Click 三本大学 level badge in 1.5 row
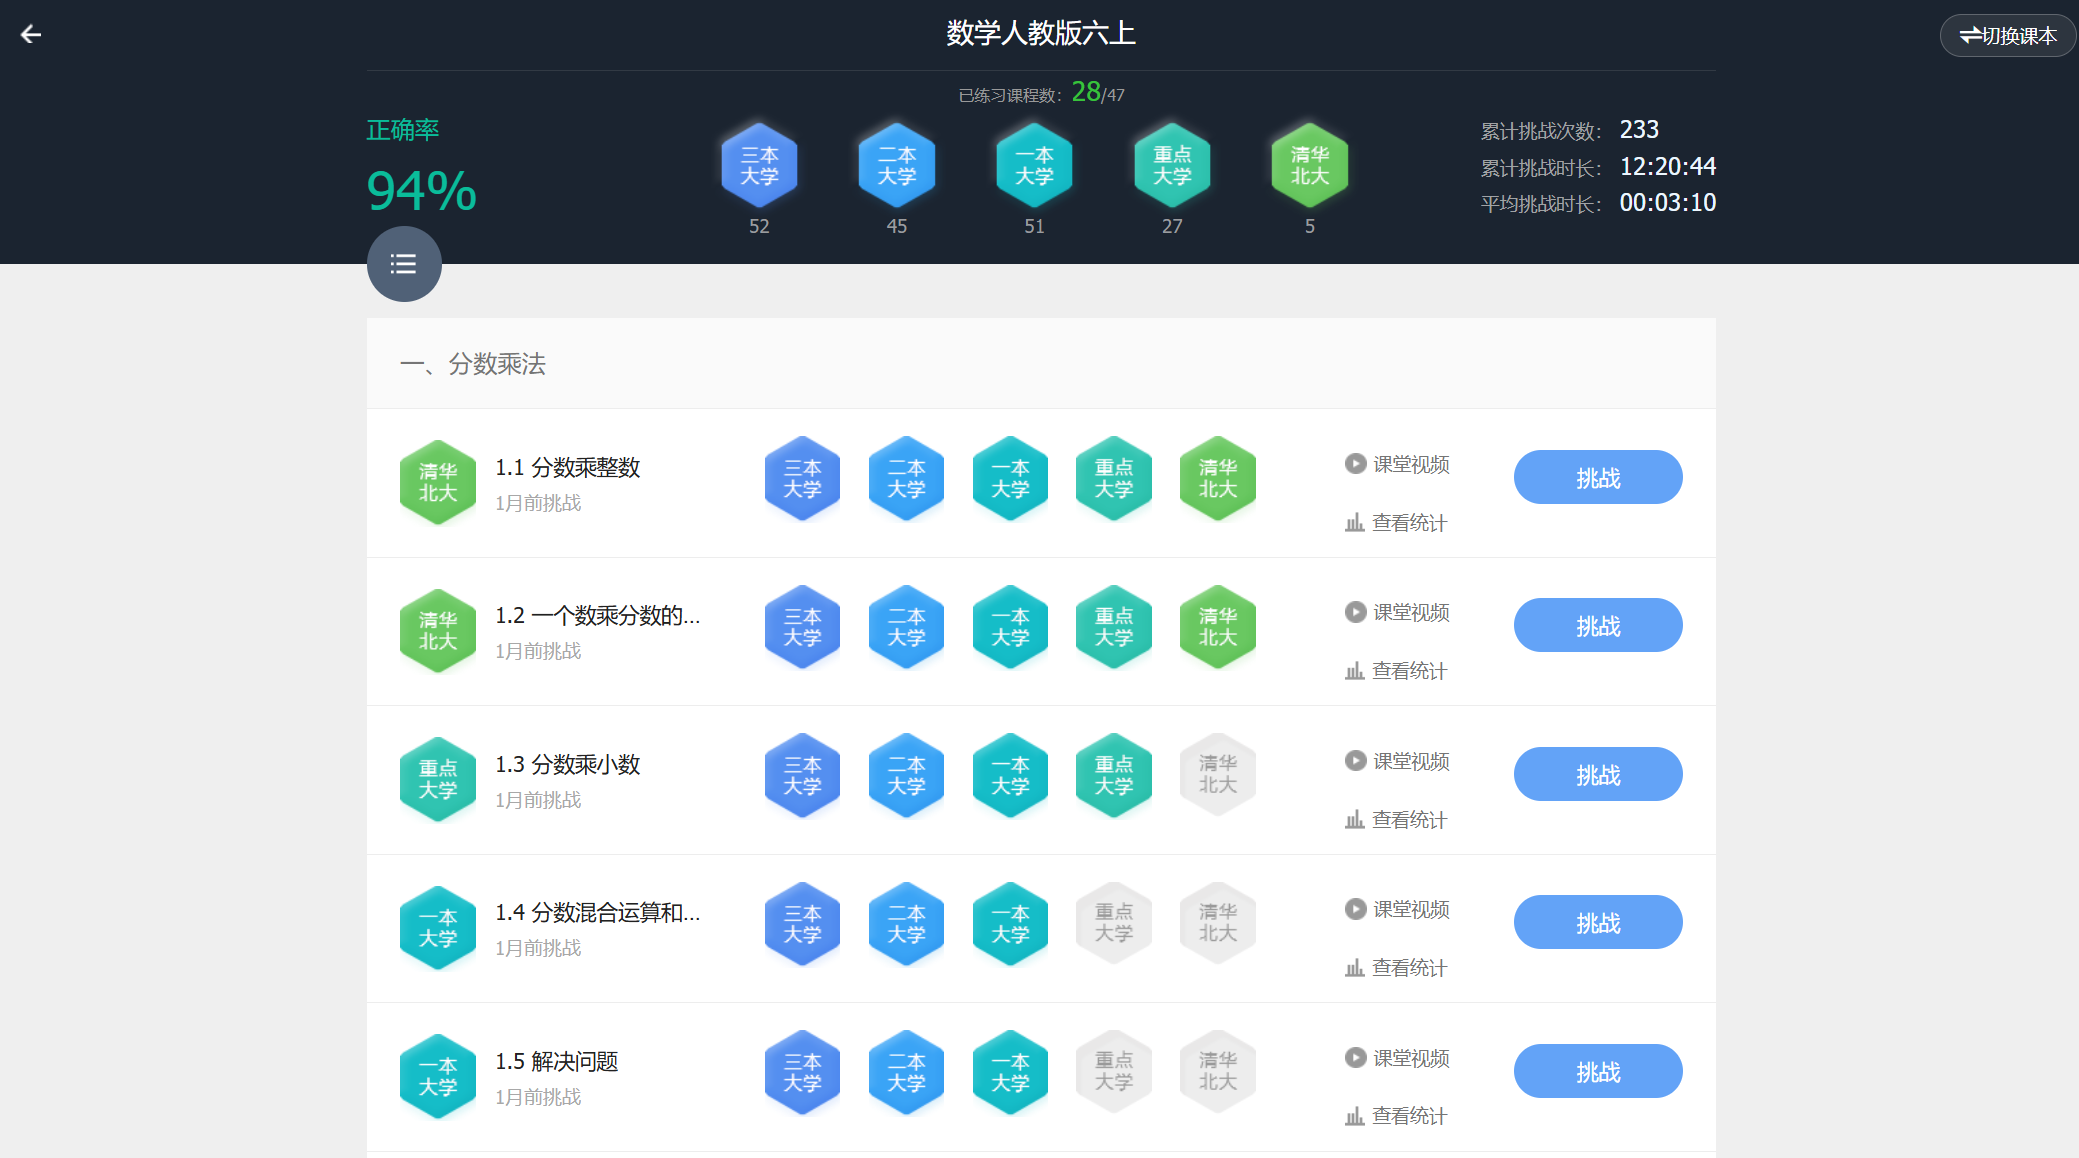Image resolution: width=2079 pixels, height=1158 pixels. coord(802,1072)
